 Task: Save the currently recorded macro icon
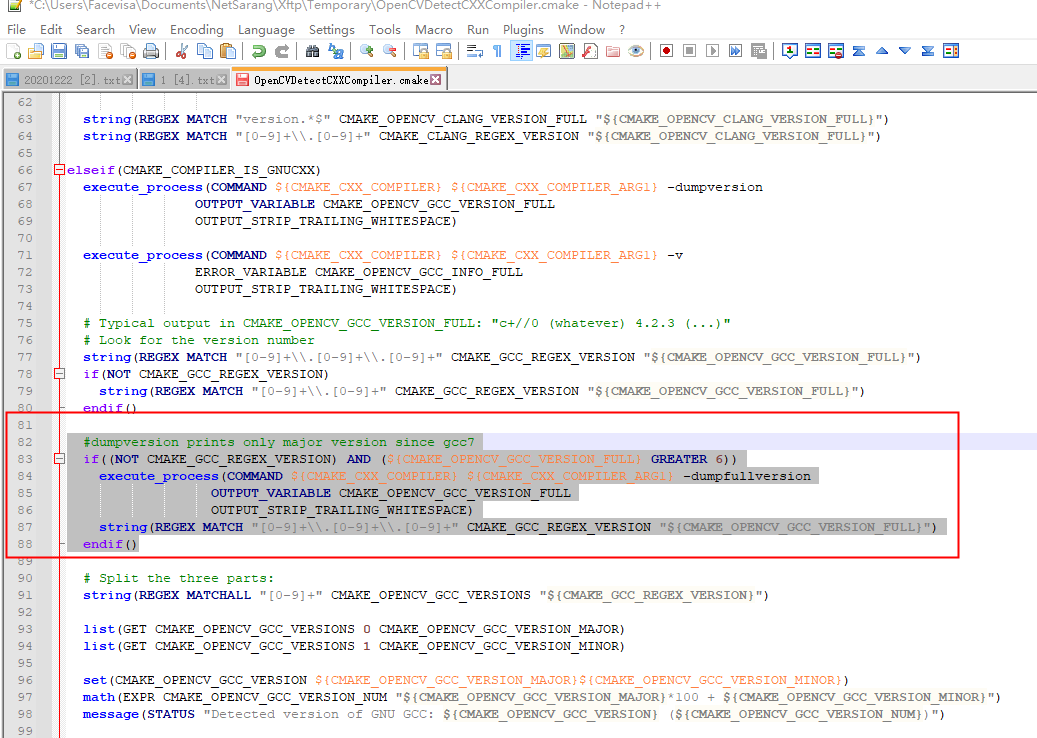click(759, 51)
